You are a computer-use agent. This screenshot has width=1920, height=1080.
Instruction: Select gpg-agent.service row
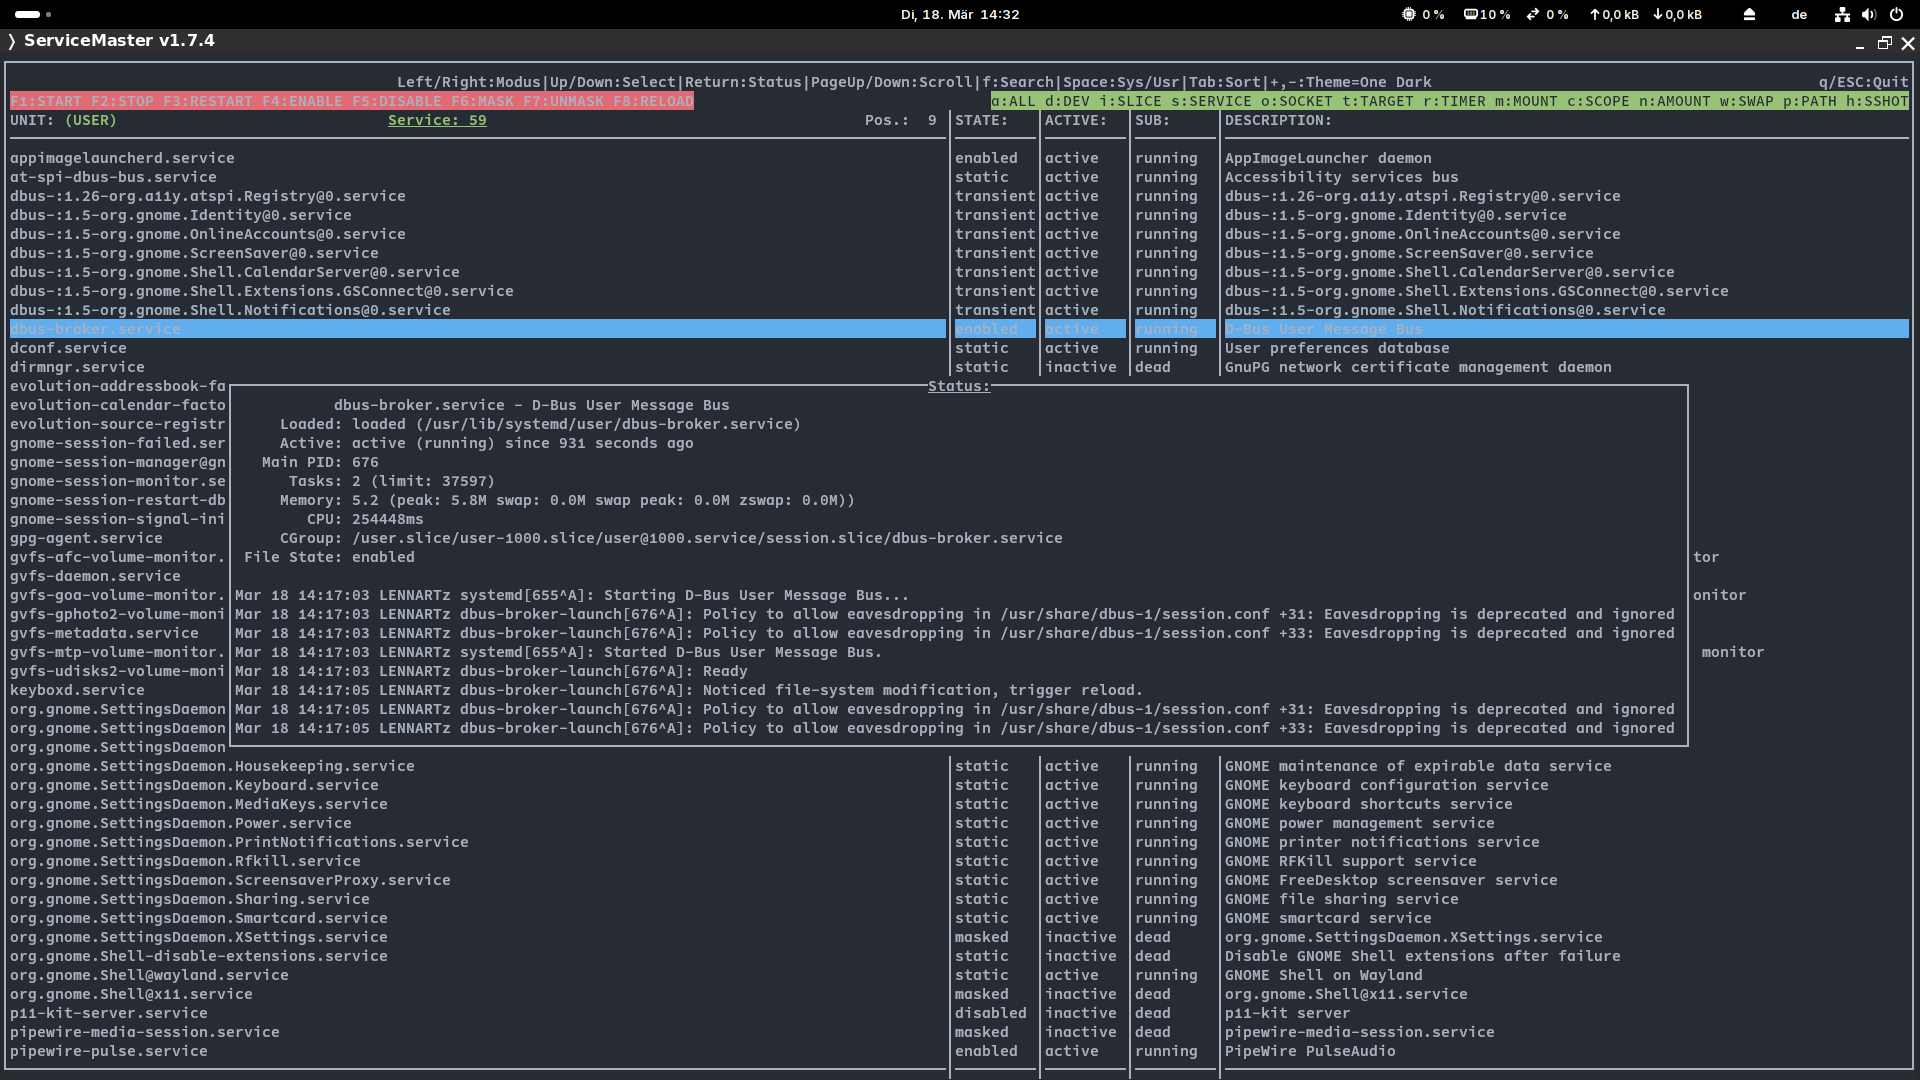(x=86, y=538)
